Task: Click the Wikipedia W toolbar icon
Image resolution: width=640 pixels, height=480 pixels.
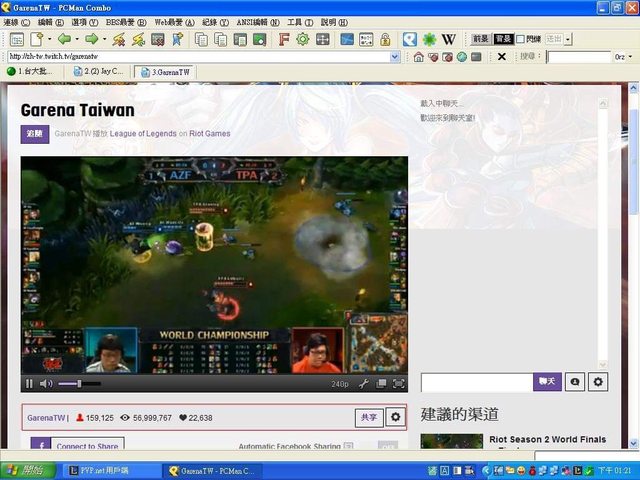Action: (x=449, y=39)
